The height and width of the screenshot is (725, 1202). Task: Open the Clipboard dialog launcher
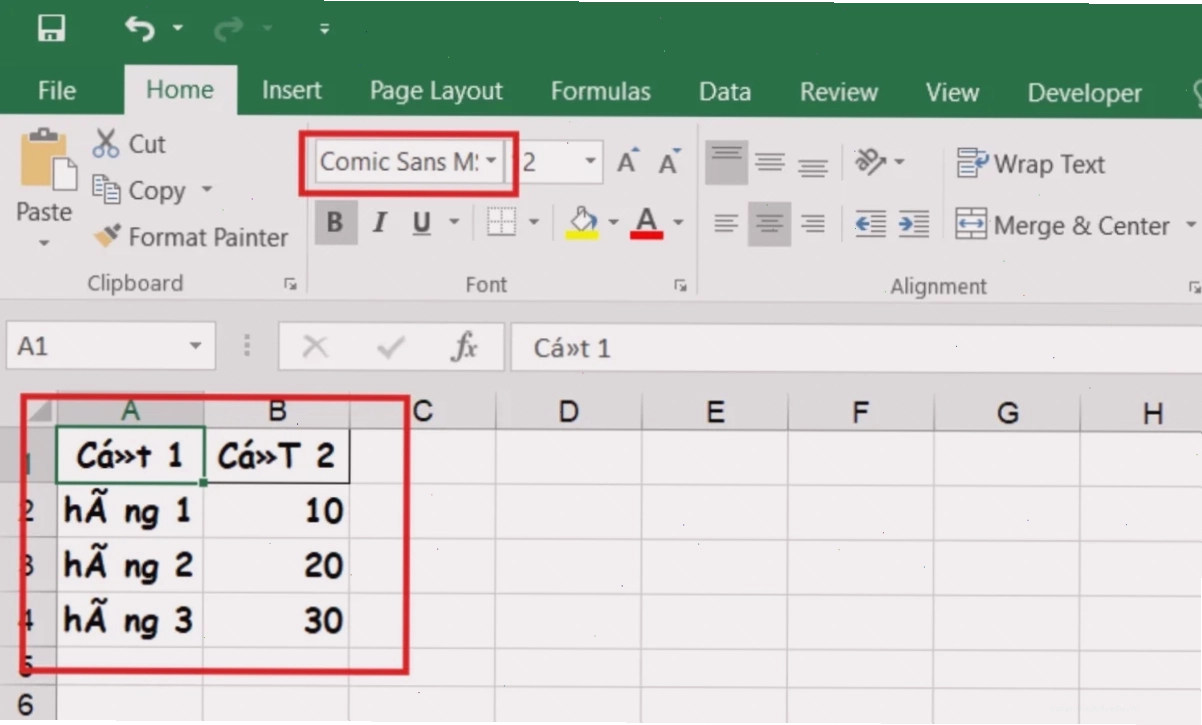coord(290,285)
